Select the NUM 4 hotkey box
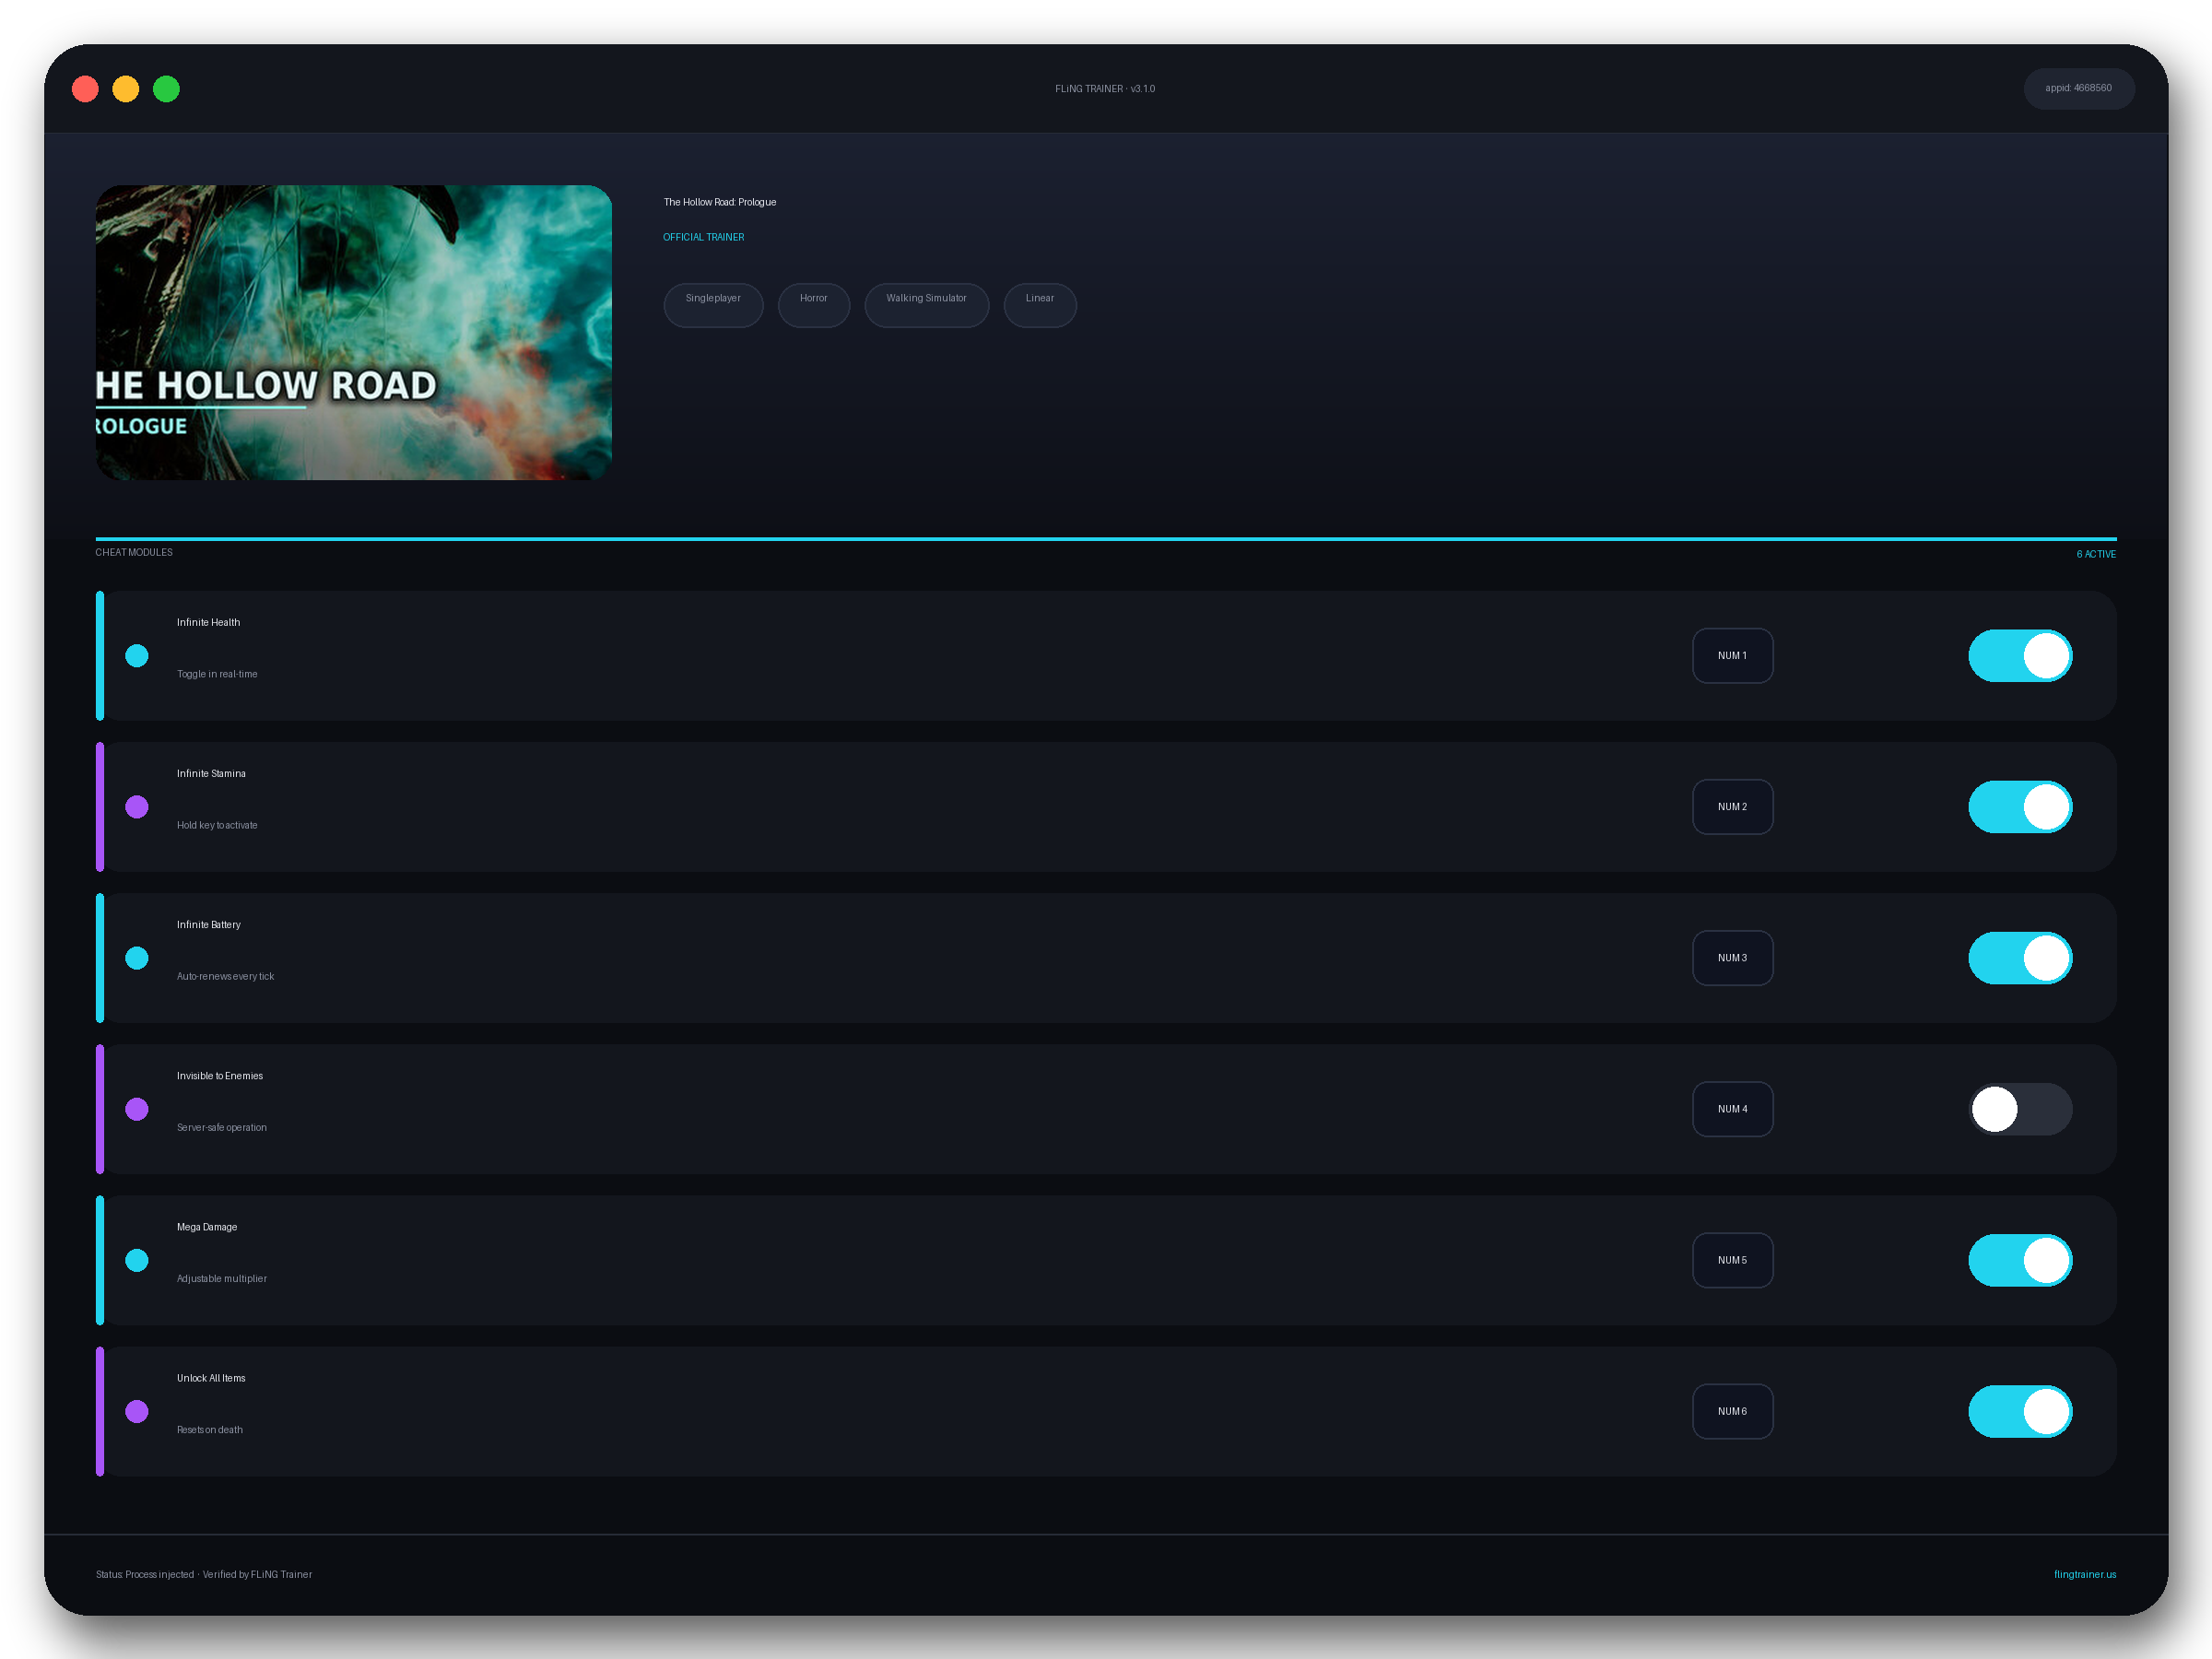 [x=1732, y=1109]
